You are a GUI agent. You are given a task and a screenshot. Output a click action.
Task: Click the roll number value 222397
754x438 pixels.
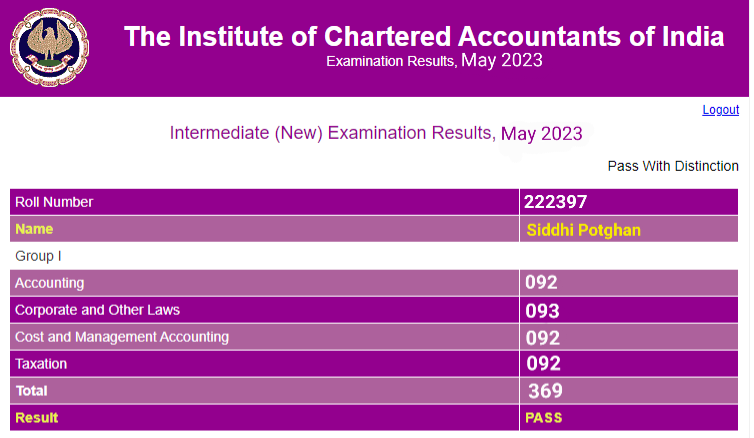pyautogui.click(x=555, y=202)
